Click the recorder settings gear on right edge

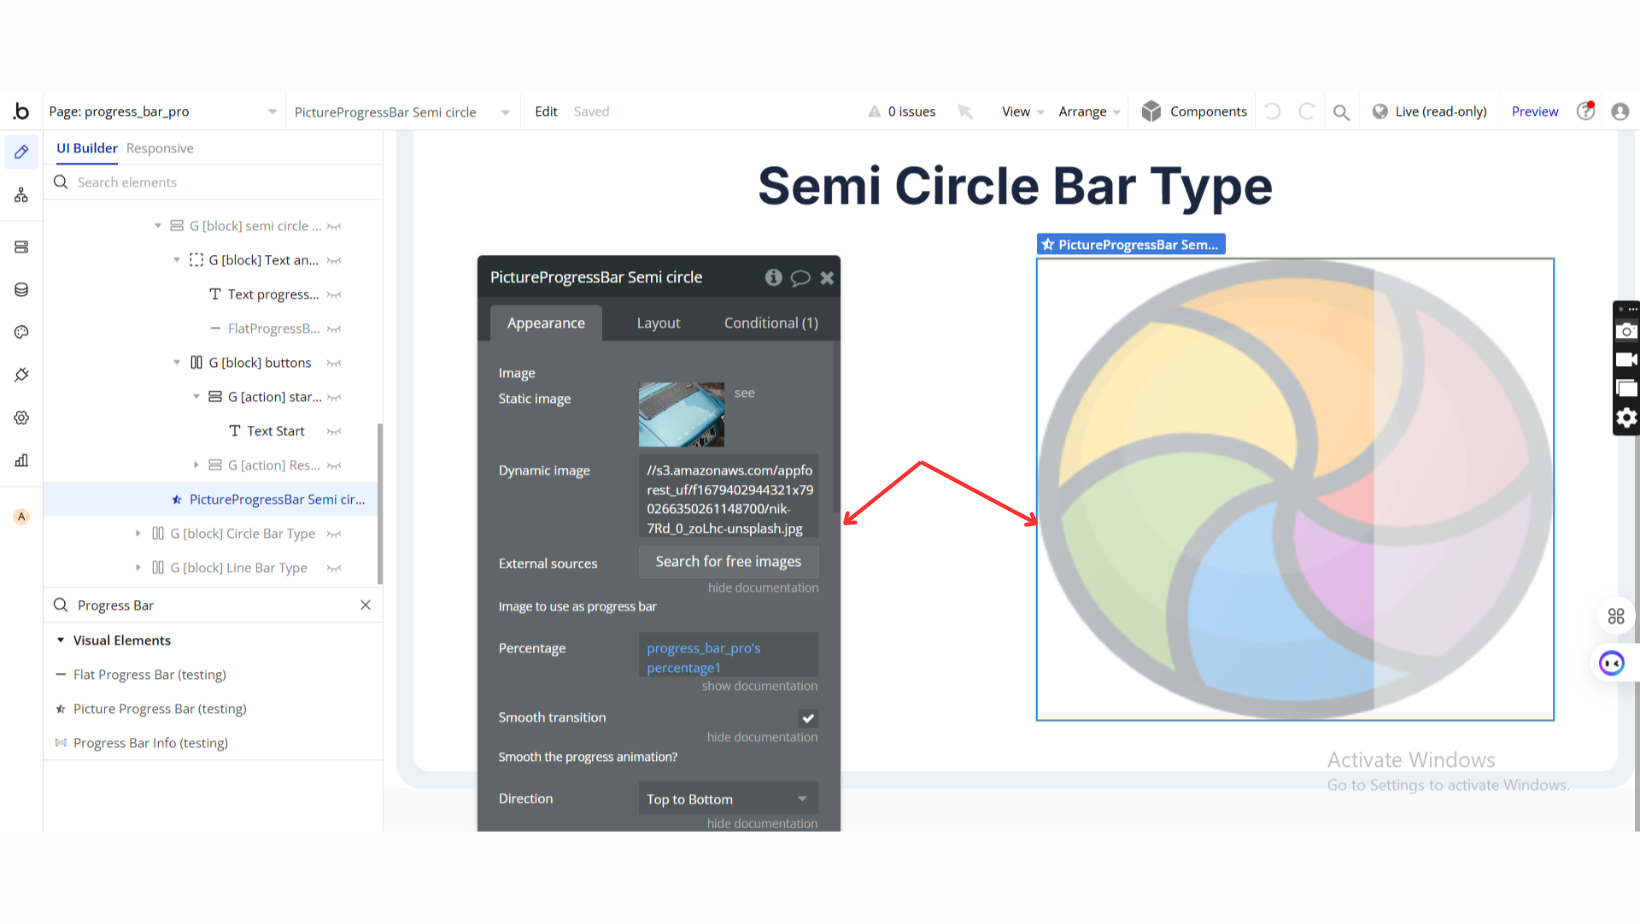(1627, 417)
